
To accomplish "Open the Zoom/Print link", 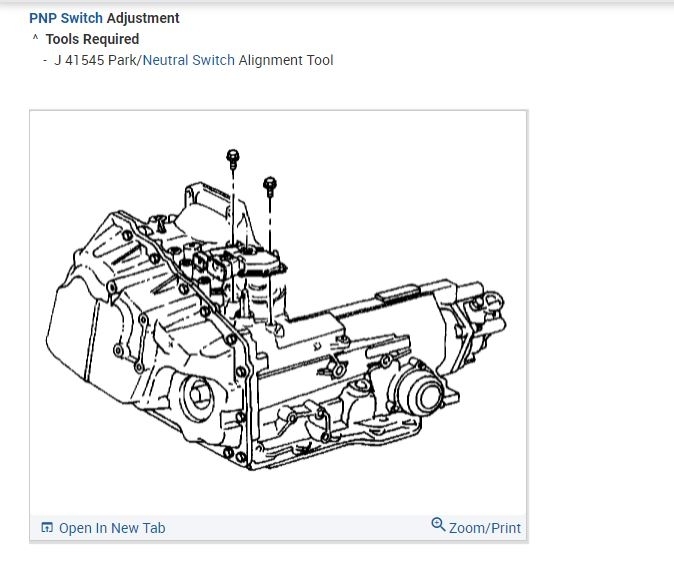I will coord(485,528).
